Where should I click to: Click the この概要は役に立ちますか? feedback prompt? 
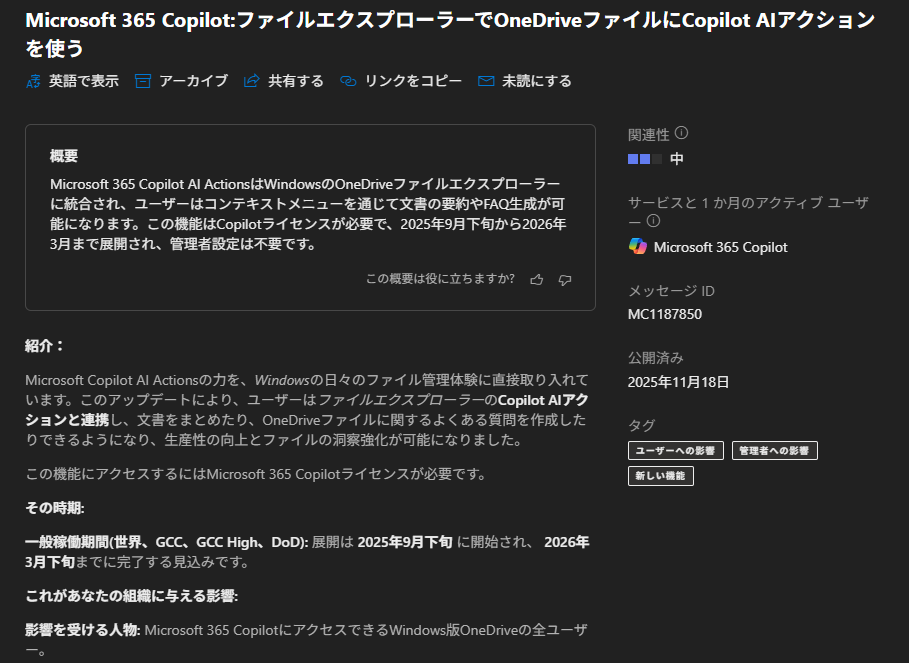(x=440, y=279)
